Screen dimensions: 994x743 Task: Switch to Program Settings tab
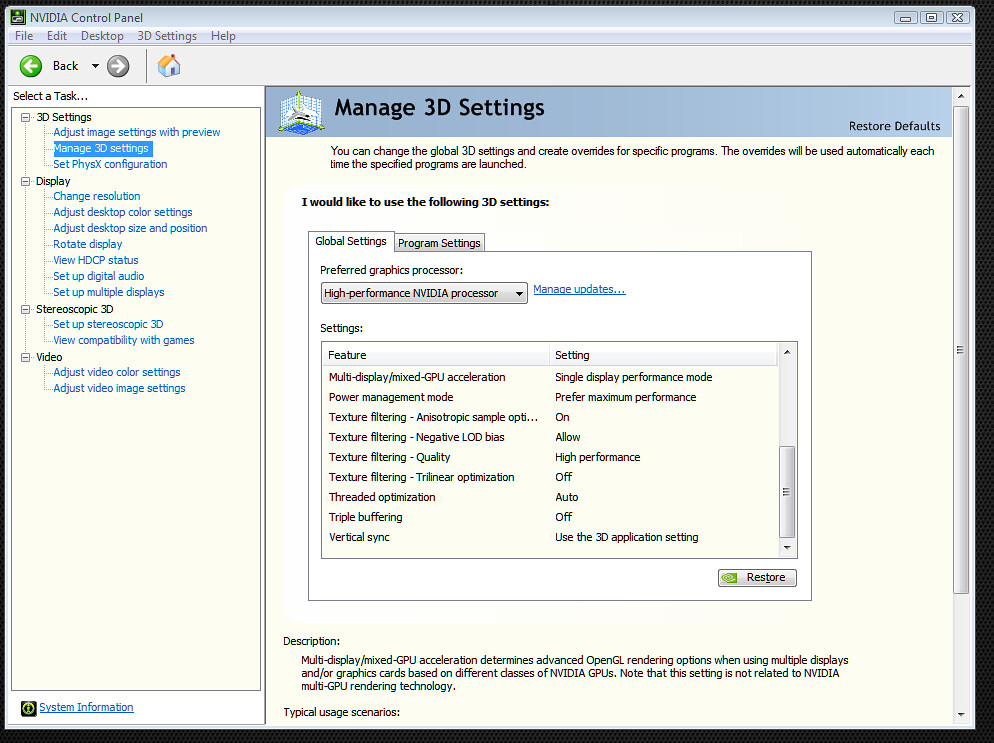pyautogui.click(x=439, y=242)
